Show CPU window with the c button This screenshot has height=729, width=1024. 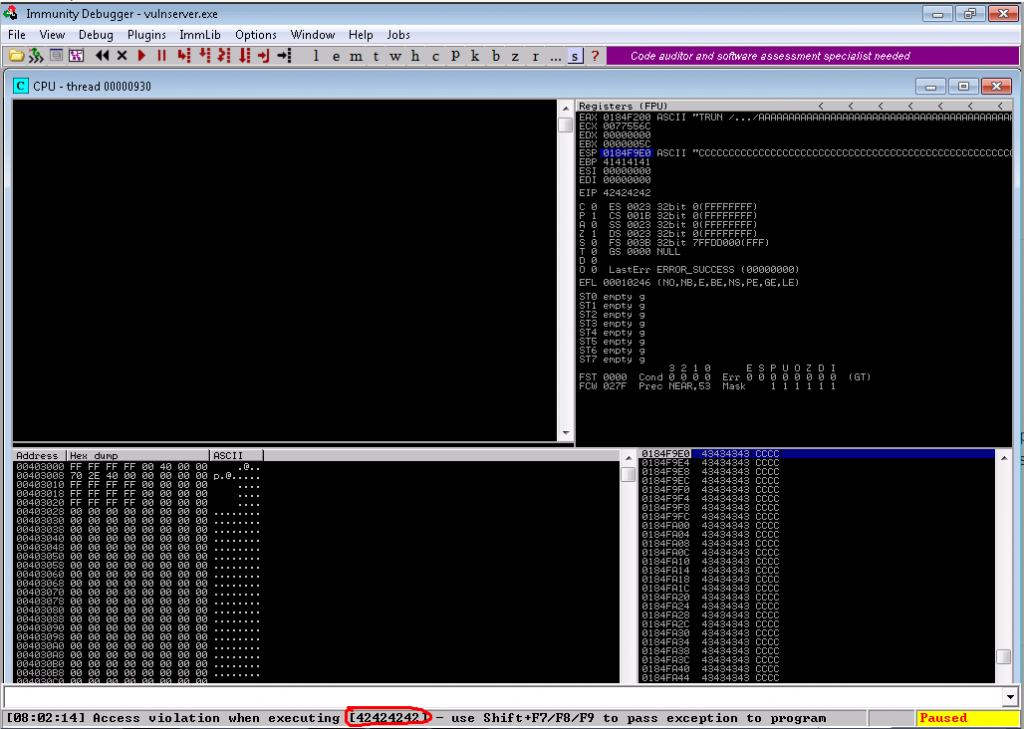435,56
